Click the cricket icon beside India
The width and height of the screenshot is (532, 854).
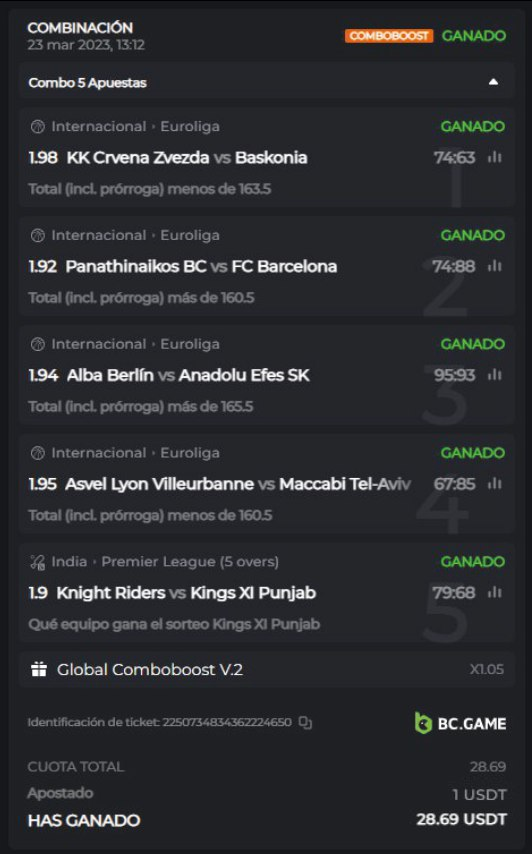coord(38,562)
